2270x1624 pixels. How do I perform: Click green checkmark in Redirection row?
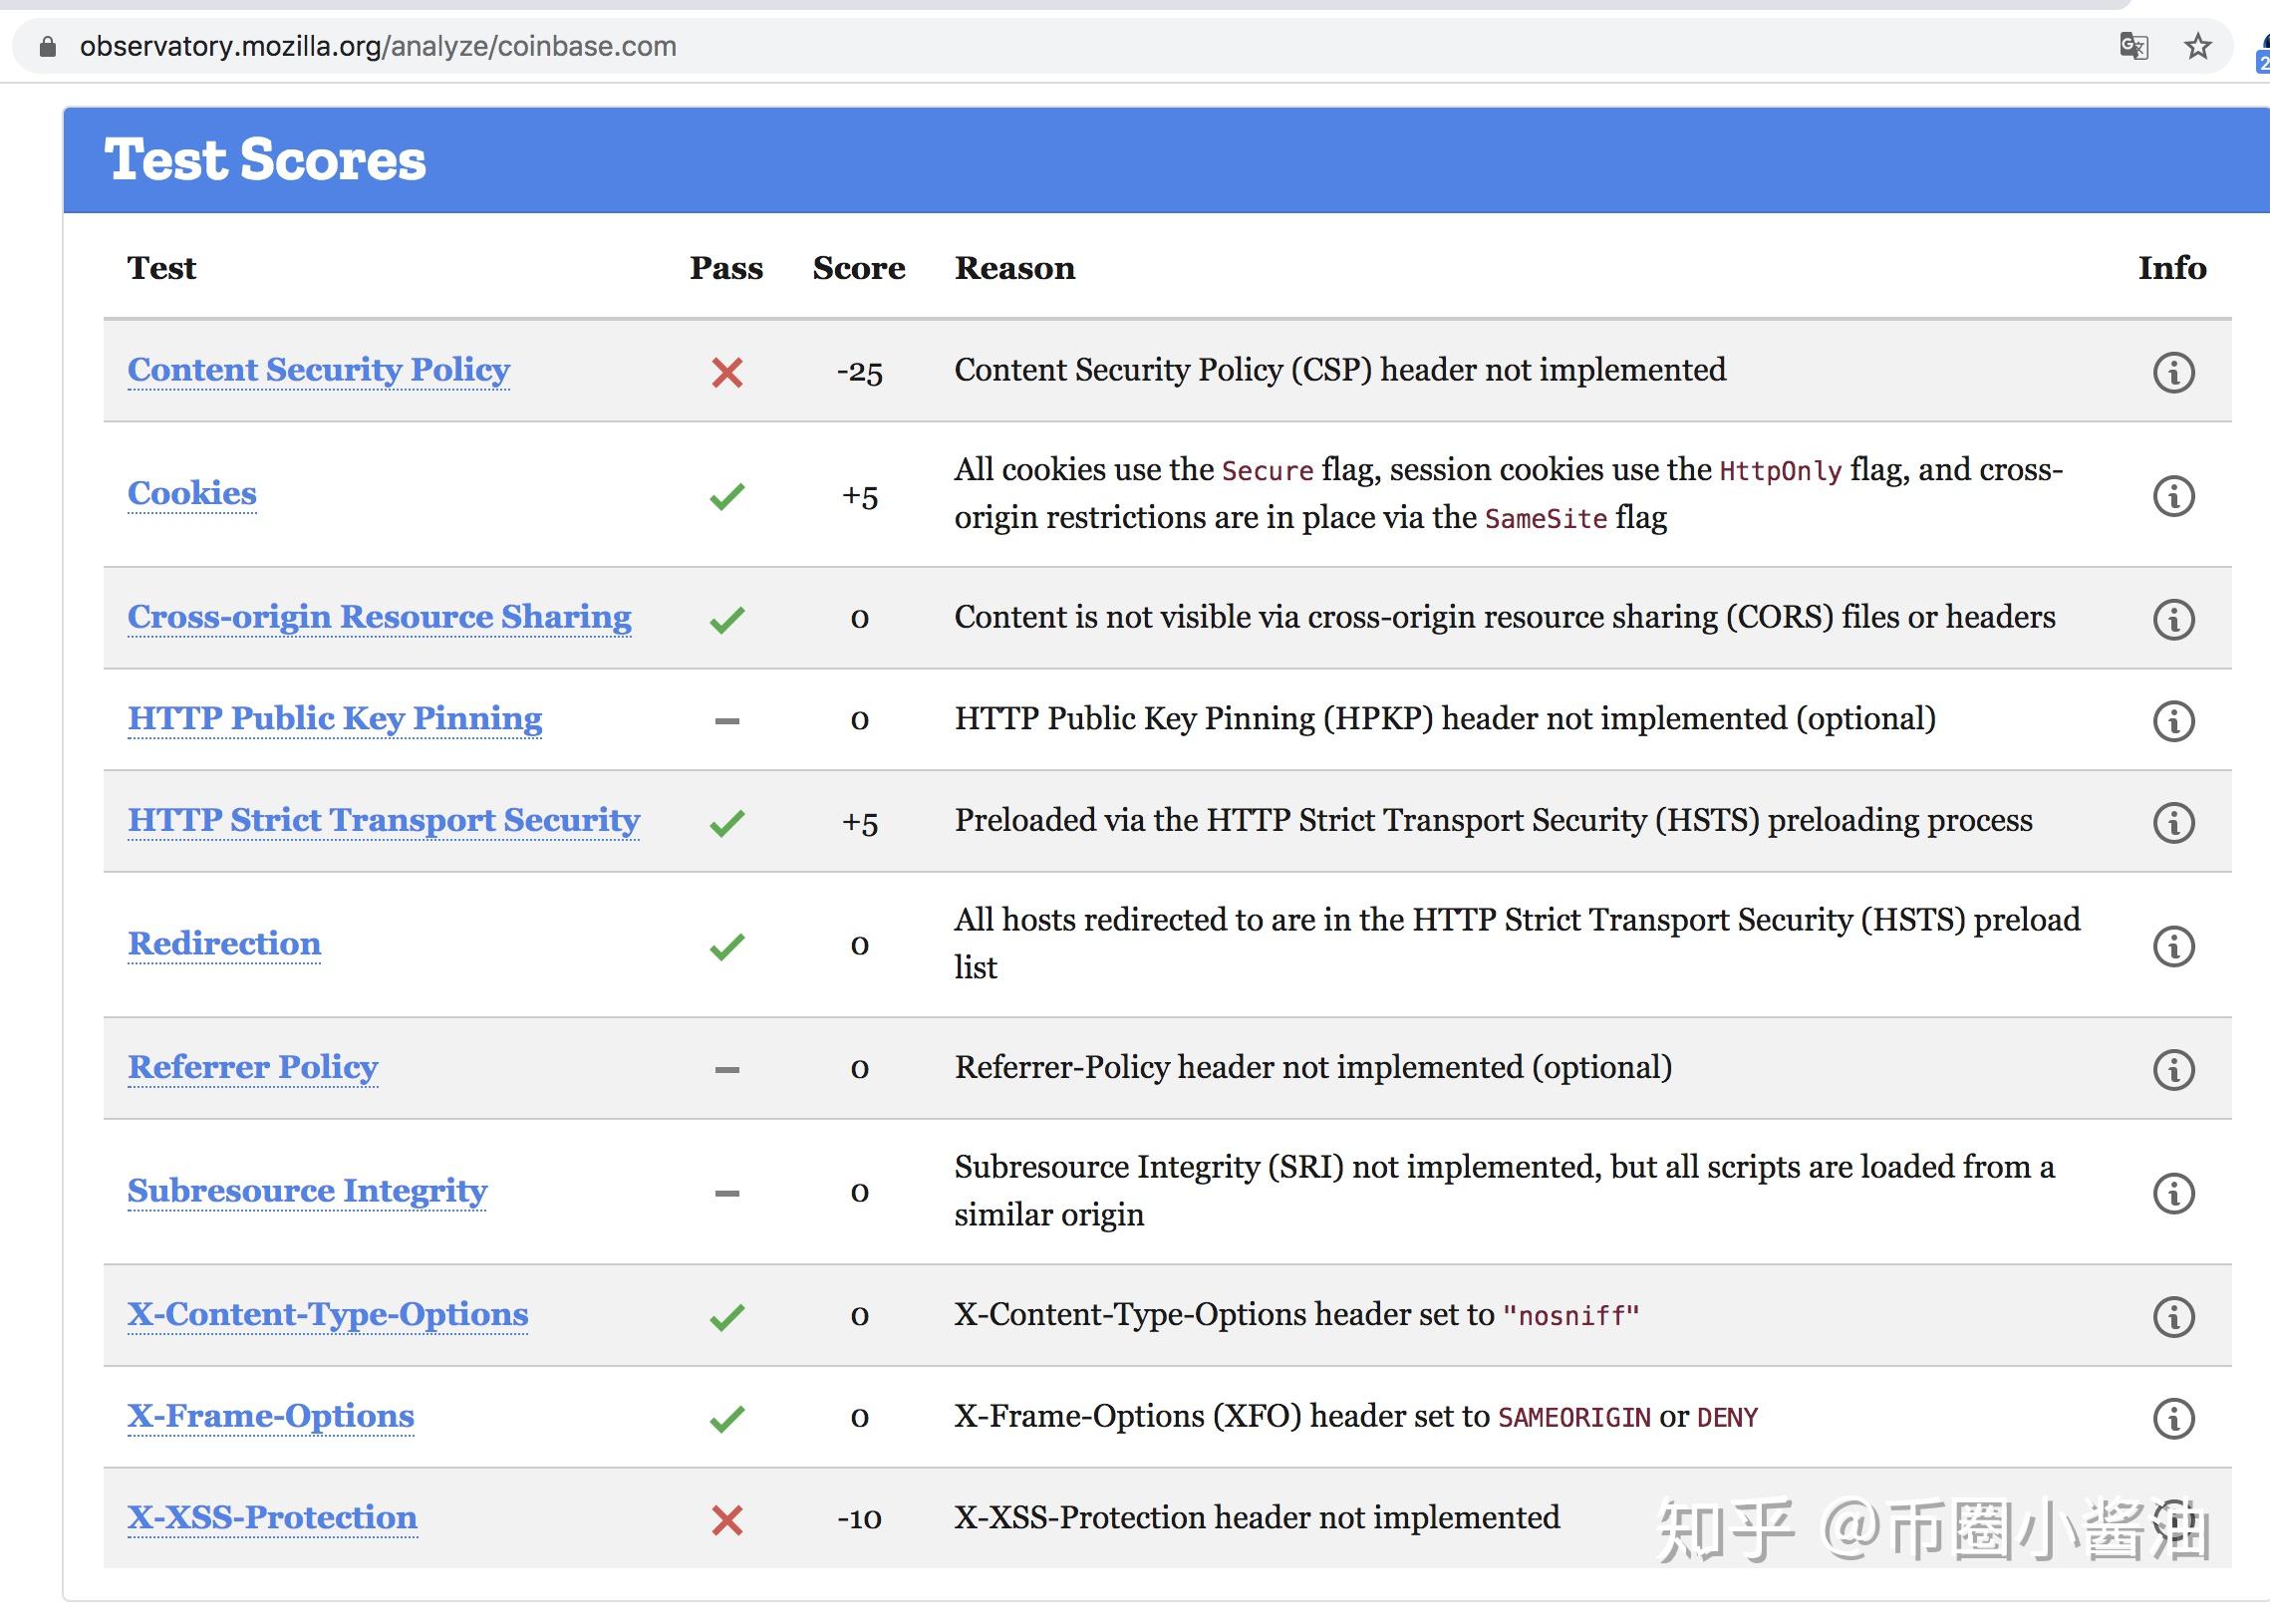click(x=727, y=946)
